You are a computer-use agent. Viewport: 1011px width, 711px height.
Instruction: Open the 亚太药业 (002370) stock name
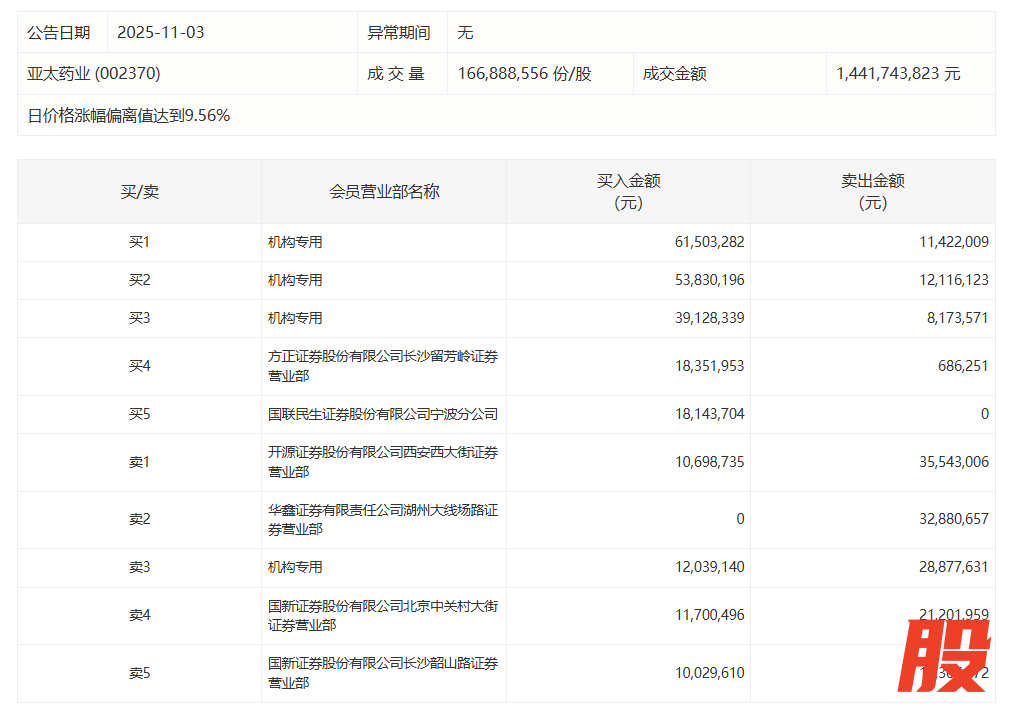94,74
